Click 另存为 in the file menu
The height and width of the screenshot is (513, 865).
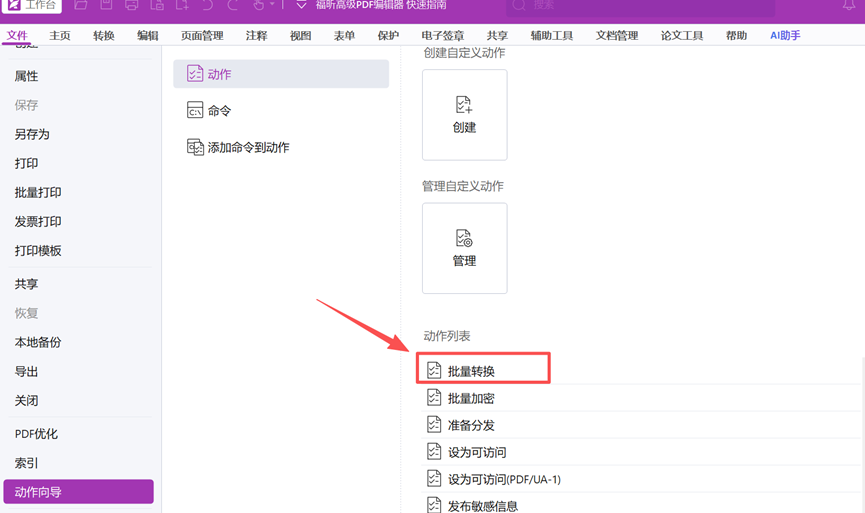[x=32, y=134]
